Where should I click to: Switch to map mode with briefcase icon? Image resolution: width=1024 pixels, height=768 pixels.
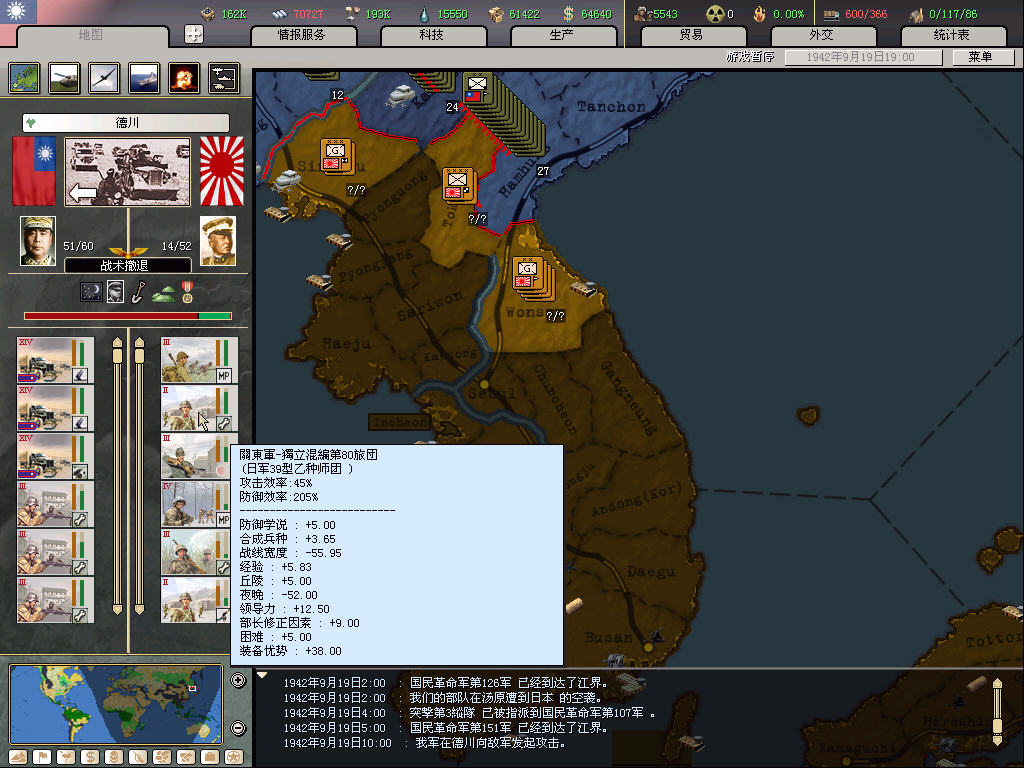210,757
